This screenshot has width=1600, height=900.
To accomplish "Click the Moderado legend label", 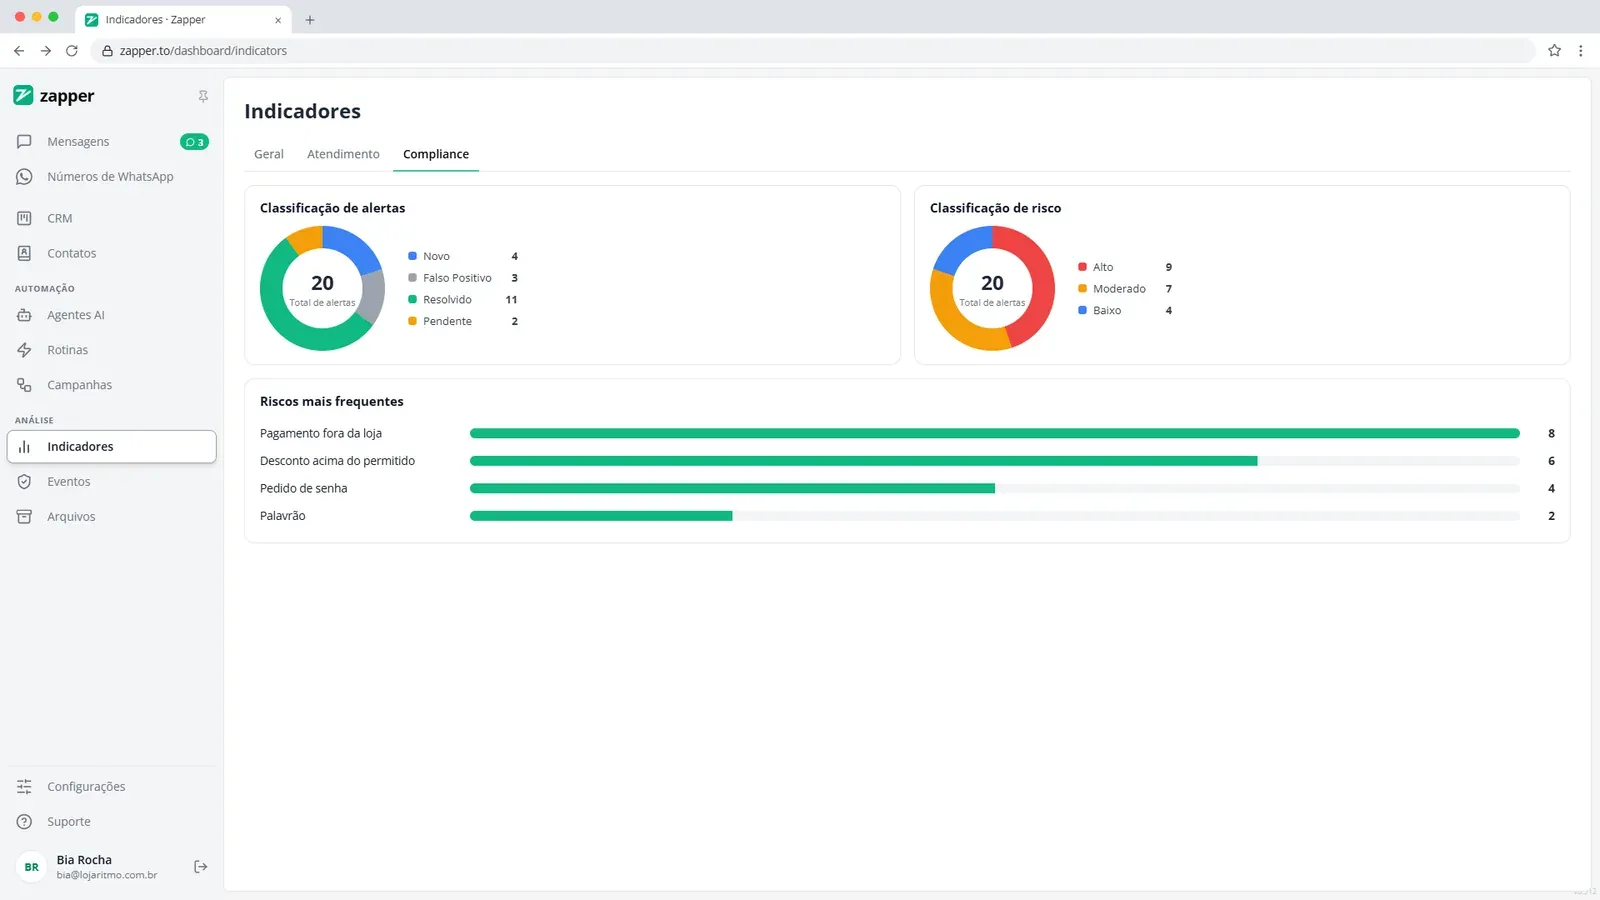I will point(1119,289).
